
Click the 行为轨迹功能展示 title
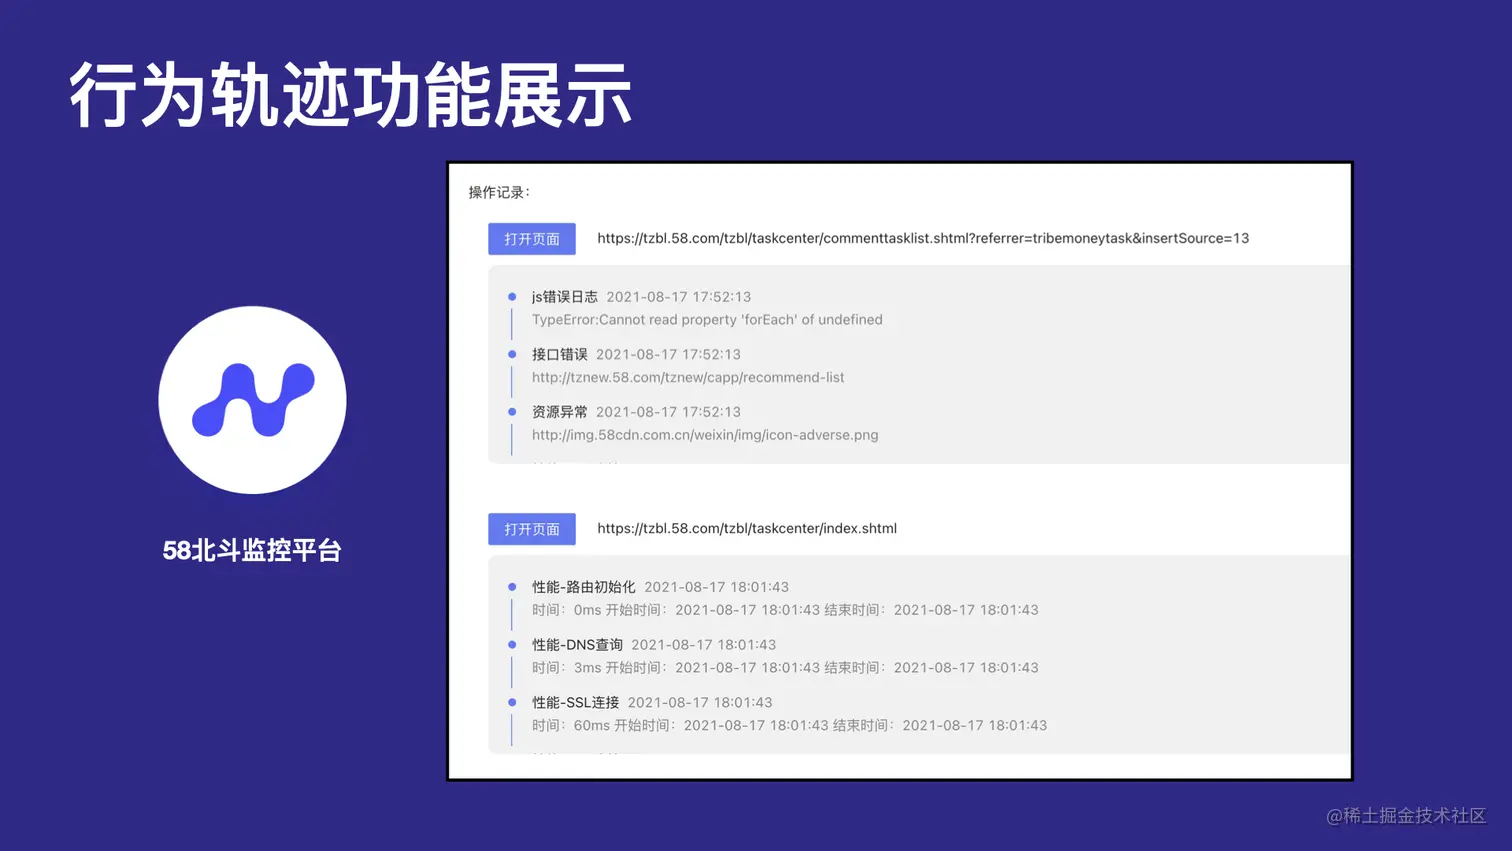pyautogui.click(x=349, y=93)
